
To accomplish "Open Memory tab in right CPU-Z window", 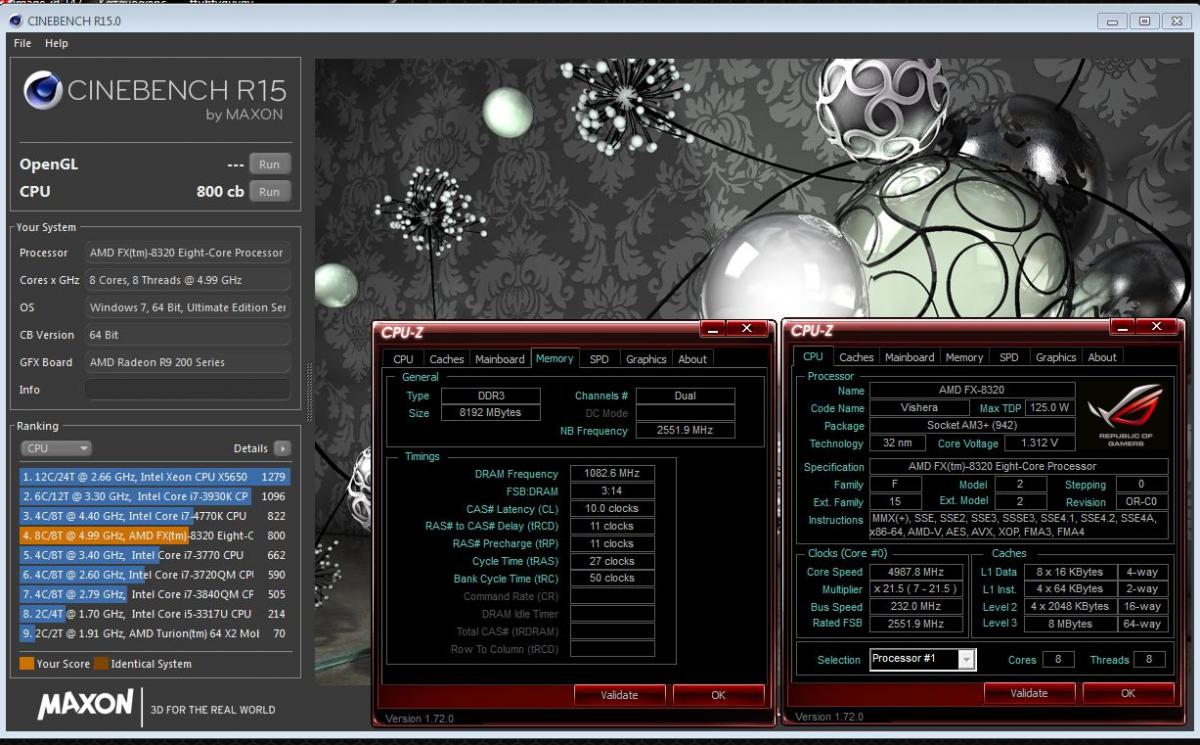I will pyautogui.click(x=964, y=357).
